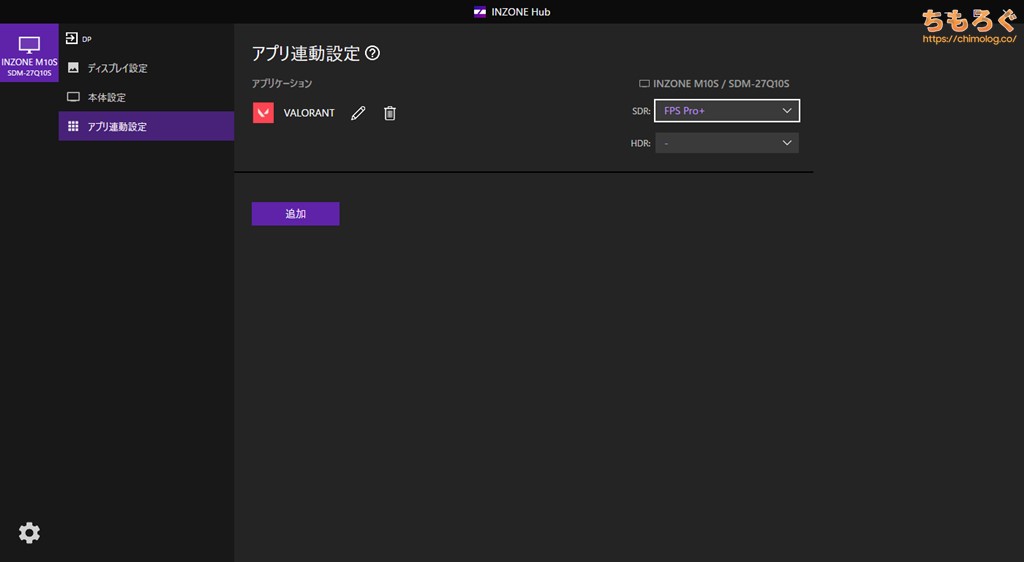The image size is (1024, 562).
Task: Select the INZONE M10S monitor device tile
Action: [x=29, y=53]
